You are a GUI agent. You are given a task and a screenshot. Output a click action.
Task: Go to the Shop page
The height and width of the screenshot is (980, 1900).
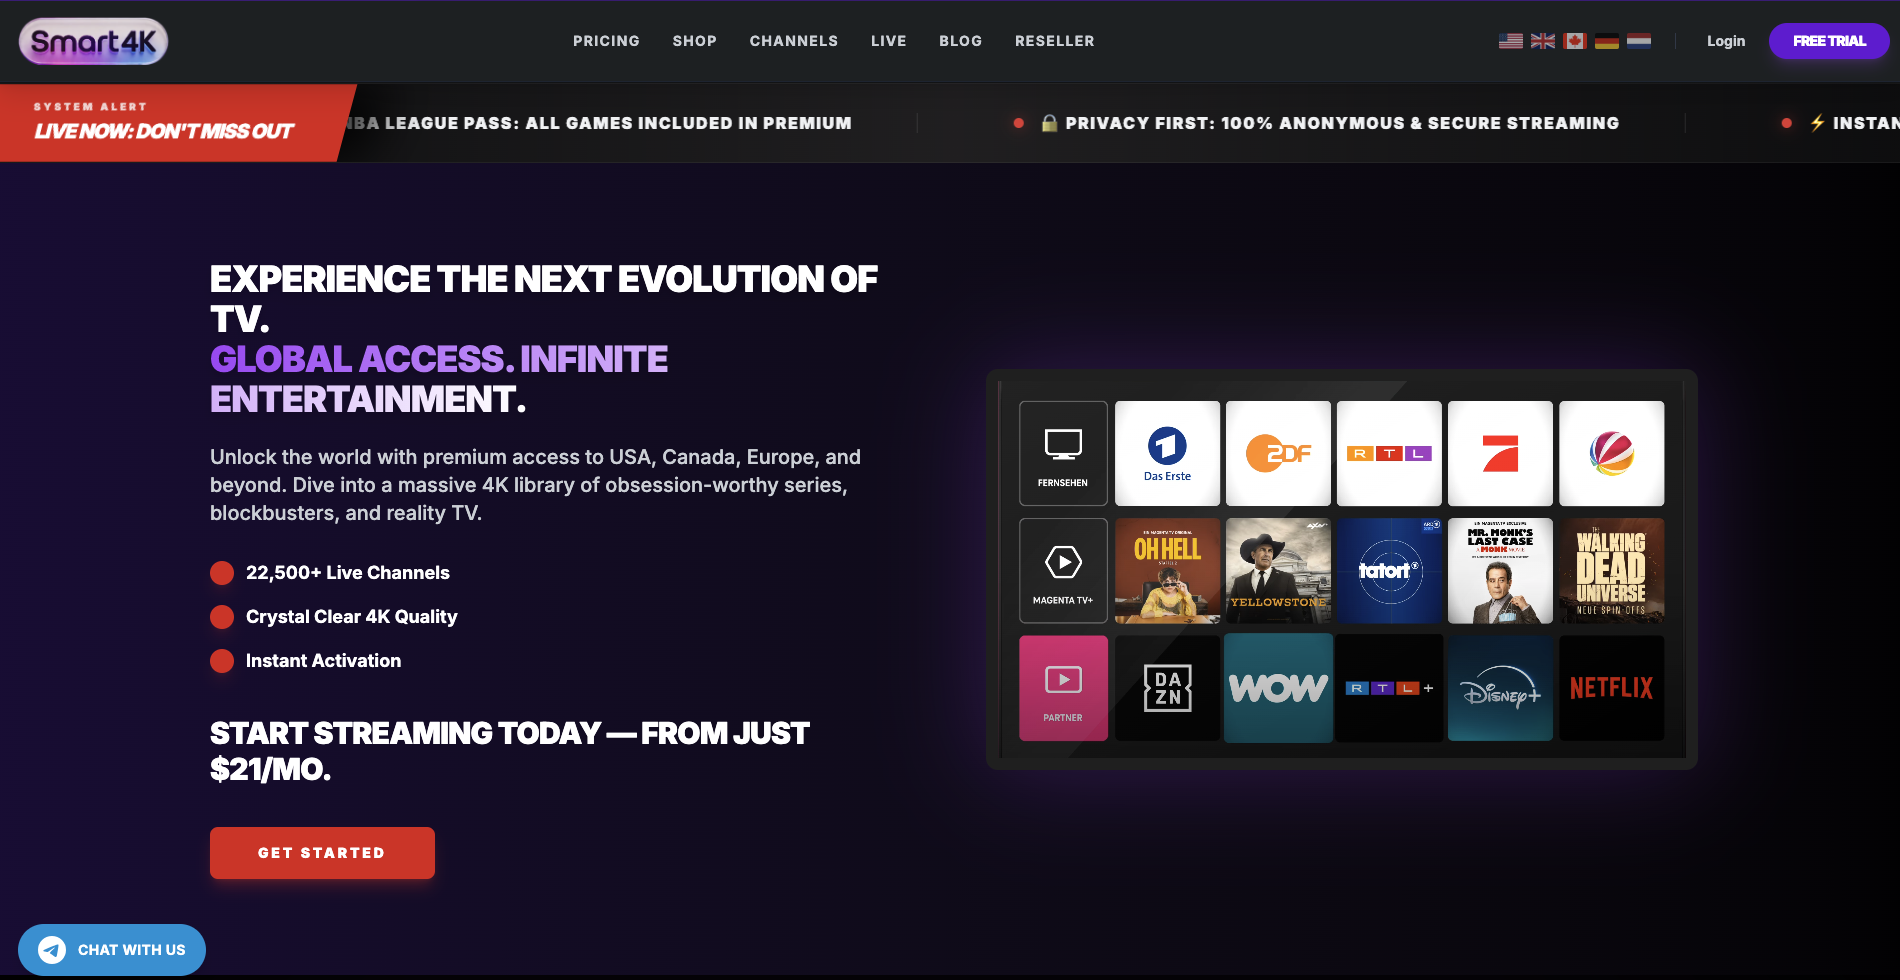(x=694, y=41)
